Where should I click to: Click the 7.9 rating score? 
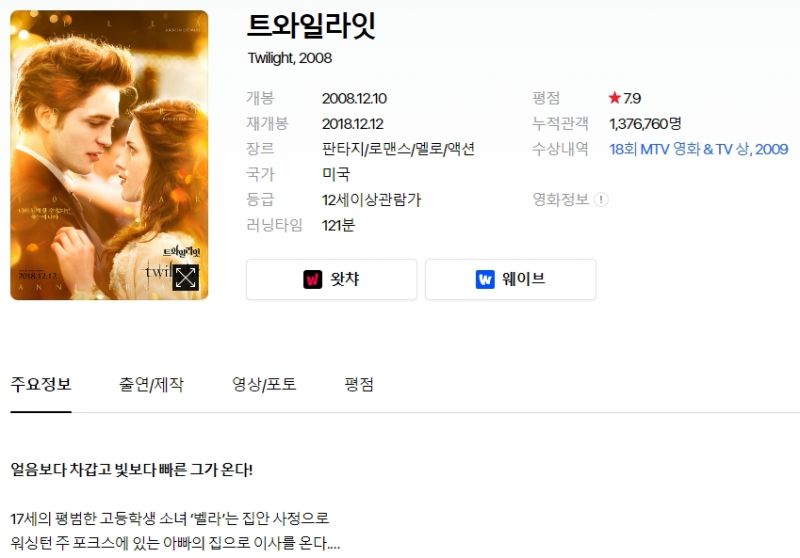pos(632,98)
